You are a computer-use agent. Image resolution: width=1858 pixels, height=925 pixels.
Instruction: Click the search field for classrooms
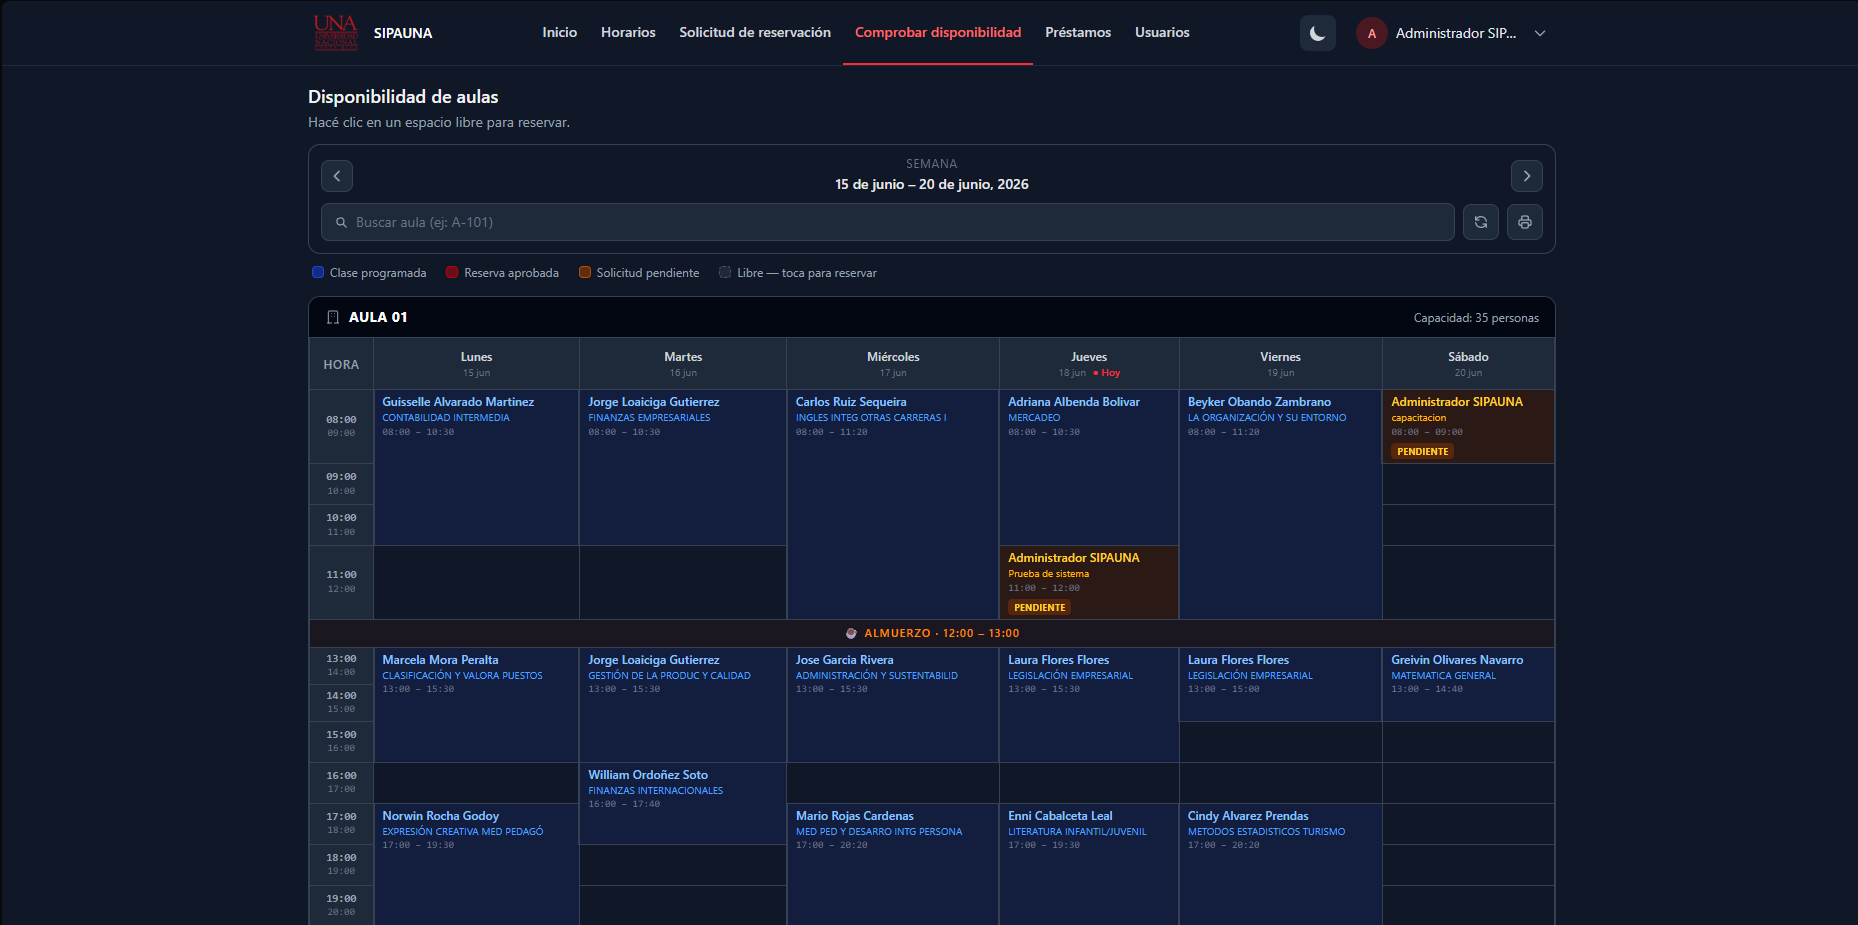(888, 222)
